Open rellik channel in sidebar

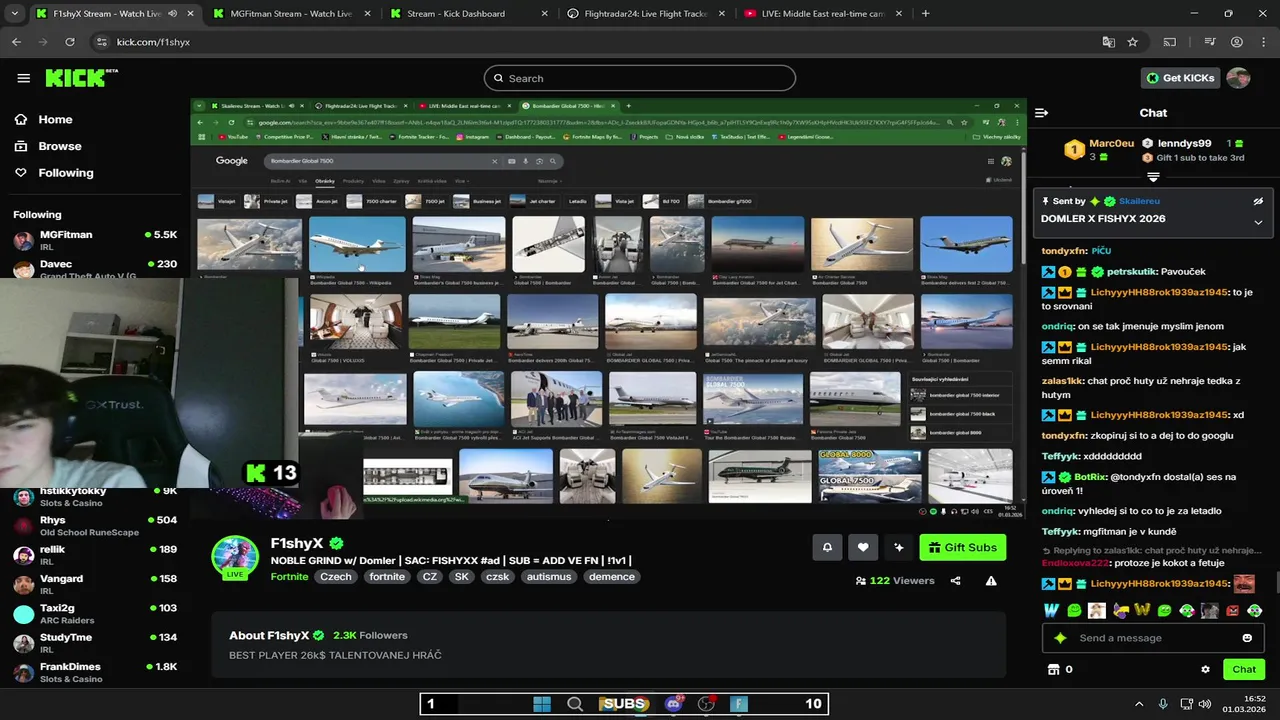[95, 555]
